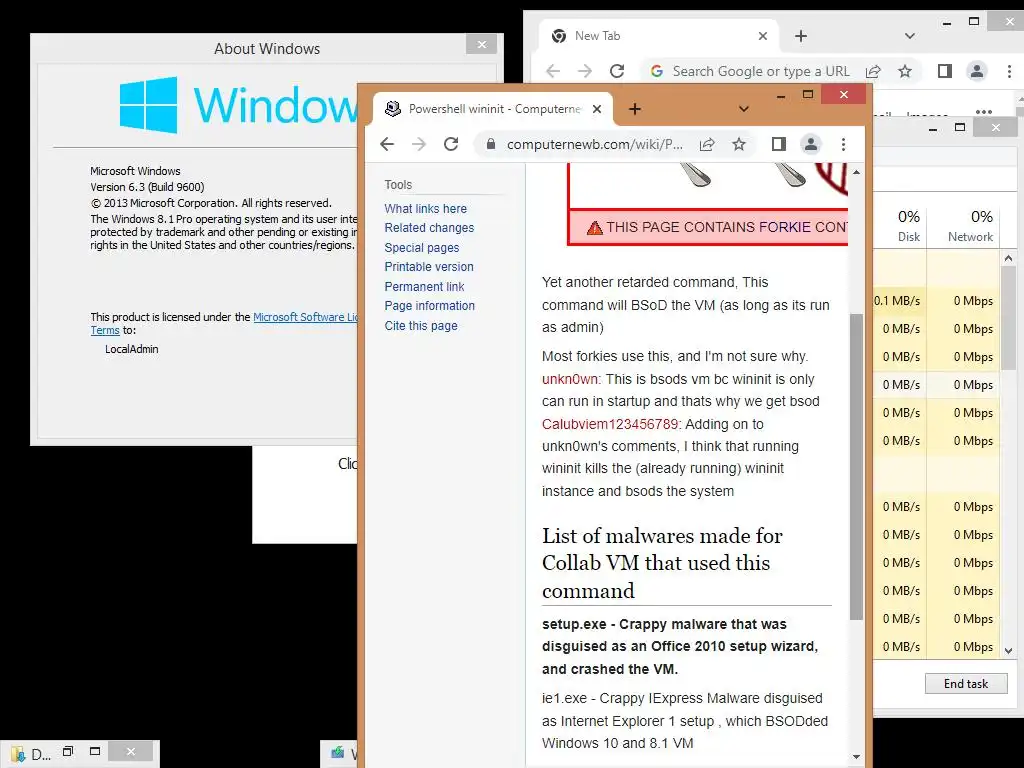This screenshot has height=768, width=1024.
Task: Reload the New Tab Chrome window
Action: click(x=617, y=71)
